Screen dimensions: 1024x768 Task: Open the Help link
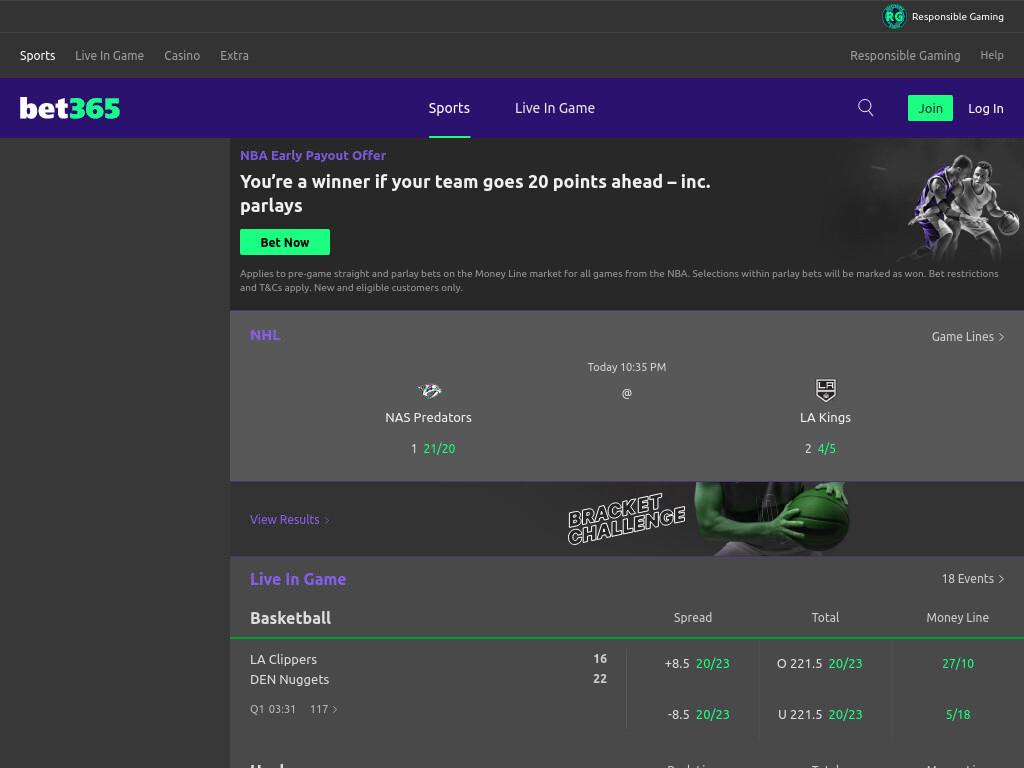991,56
